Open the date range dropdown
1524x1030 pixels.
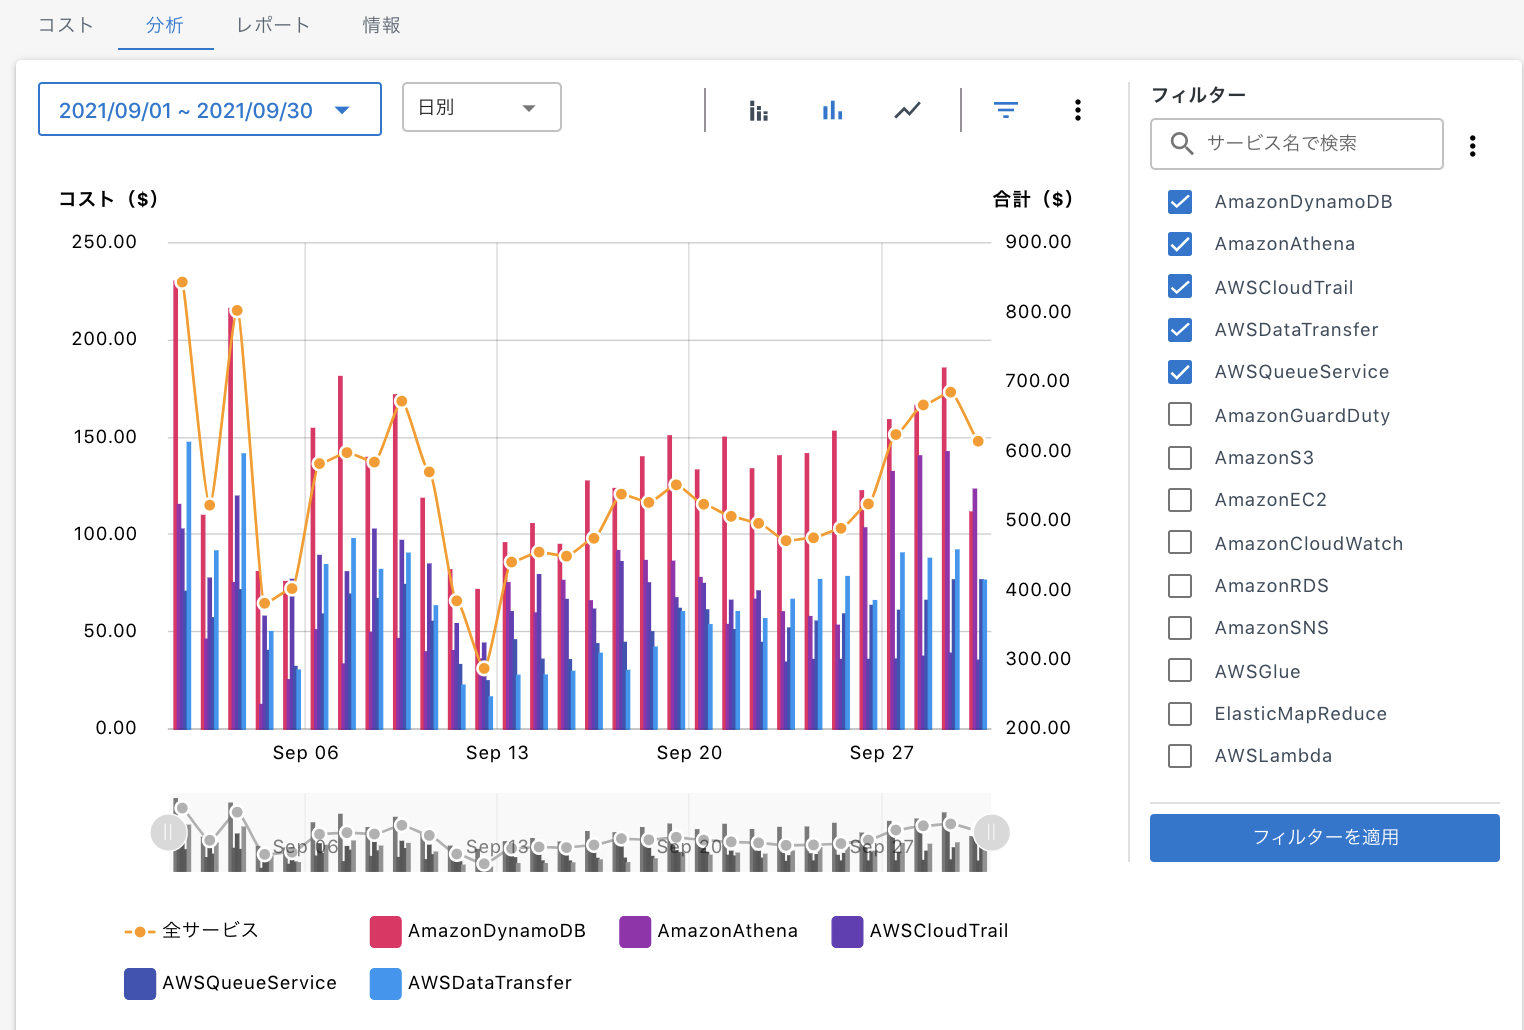coord(210,109)
